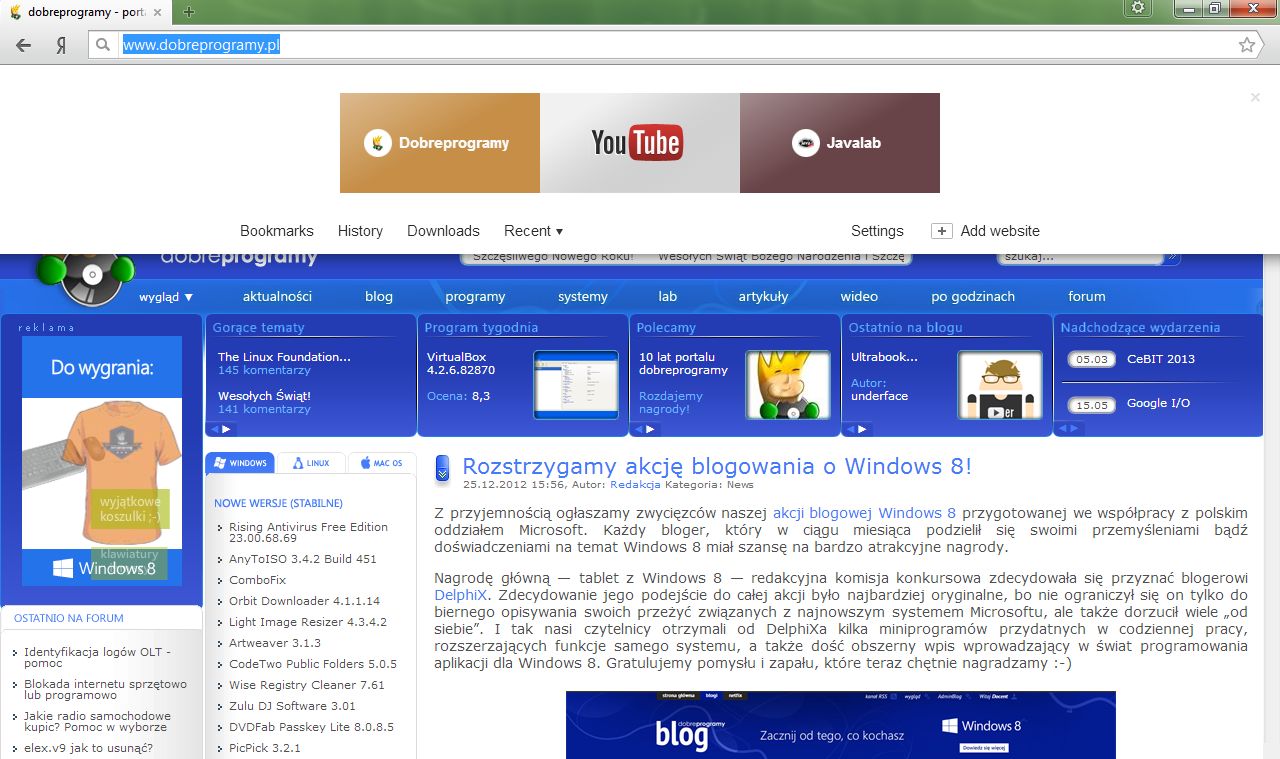The height and width of the screenshot is (759, 1280).
Task: Go to blog section
Action: (379, 297)
